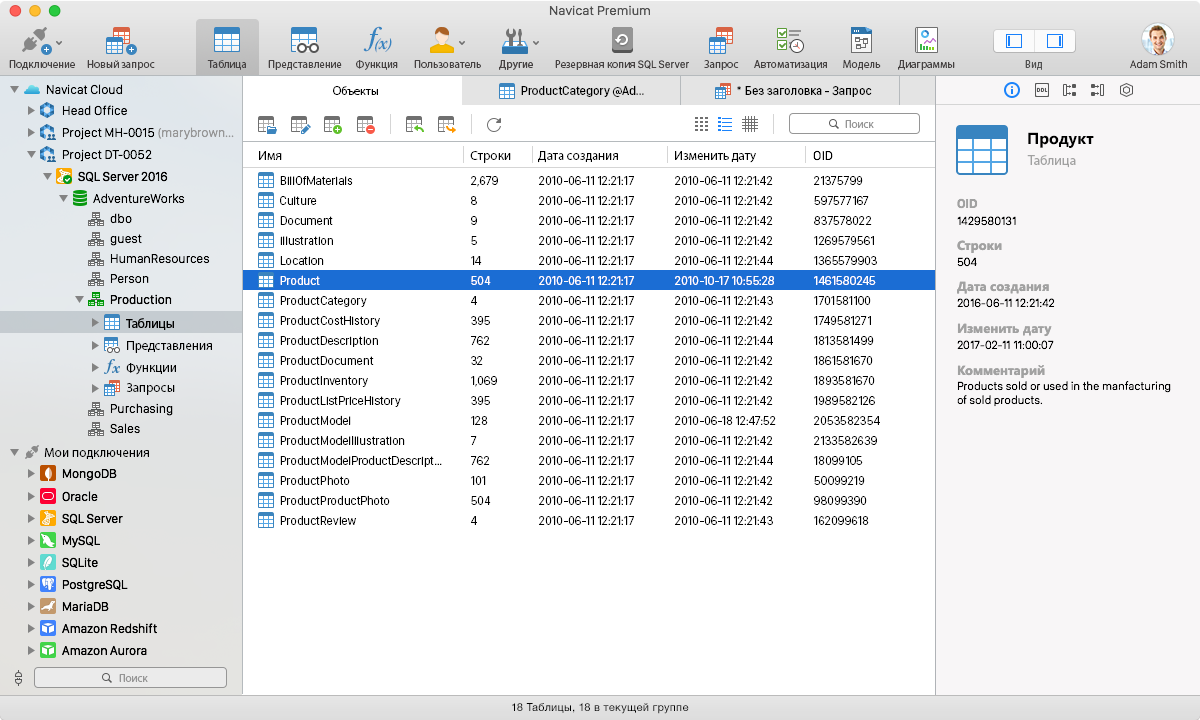Expand the MongoDB connection node
Image resolution: width=1200 pixels, height=720 pixels.
31,474
